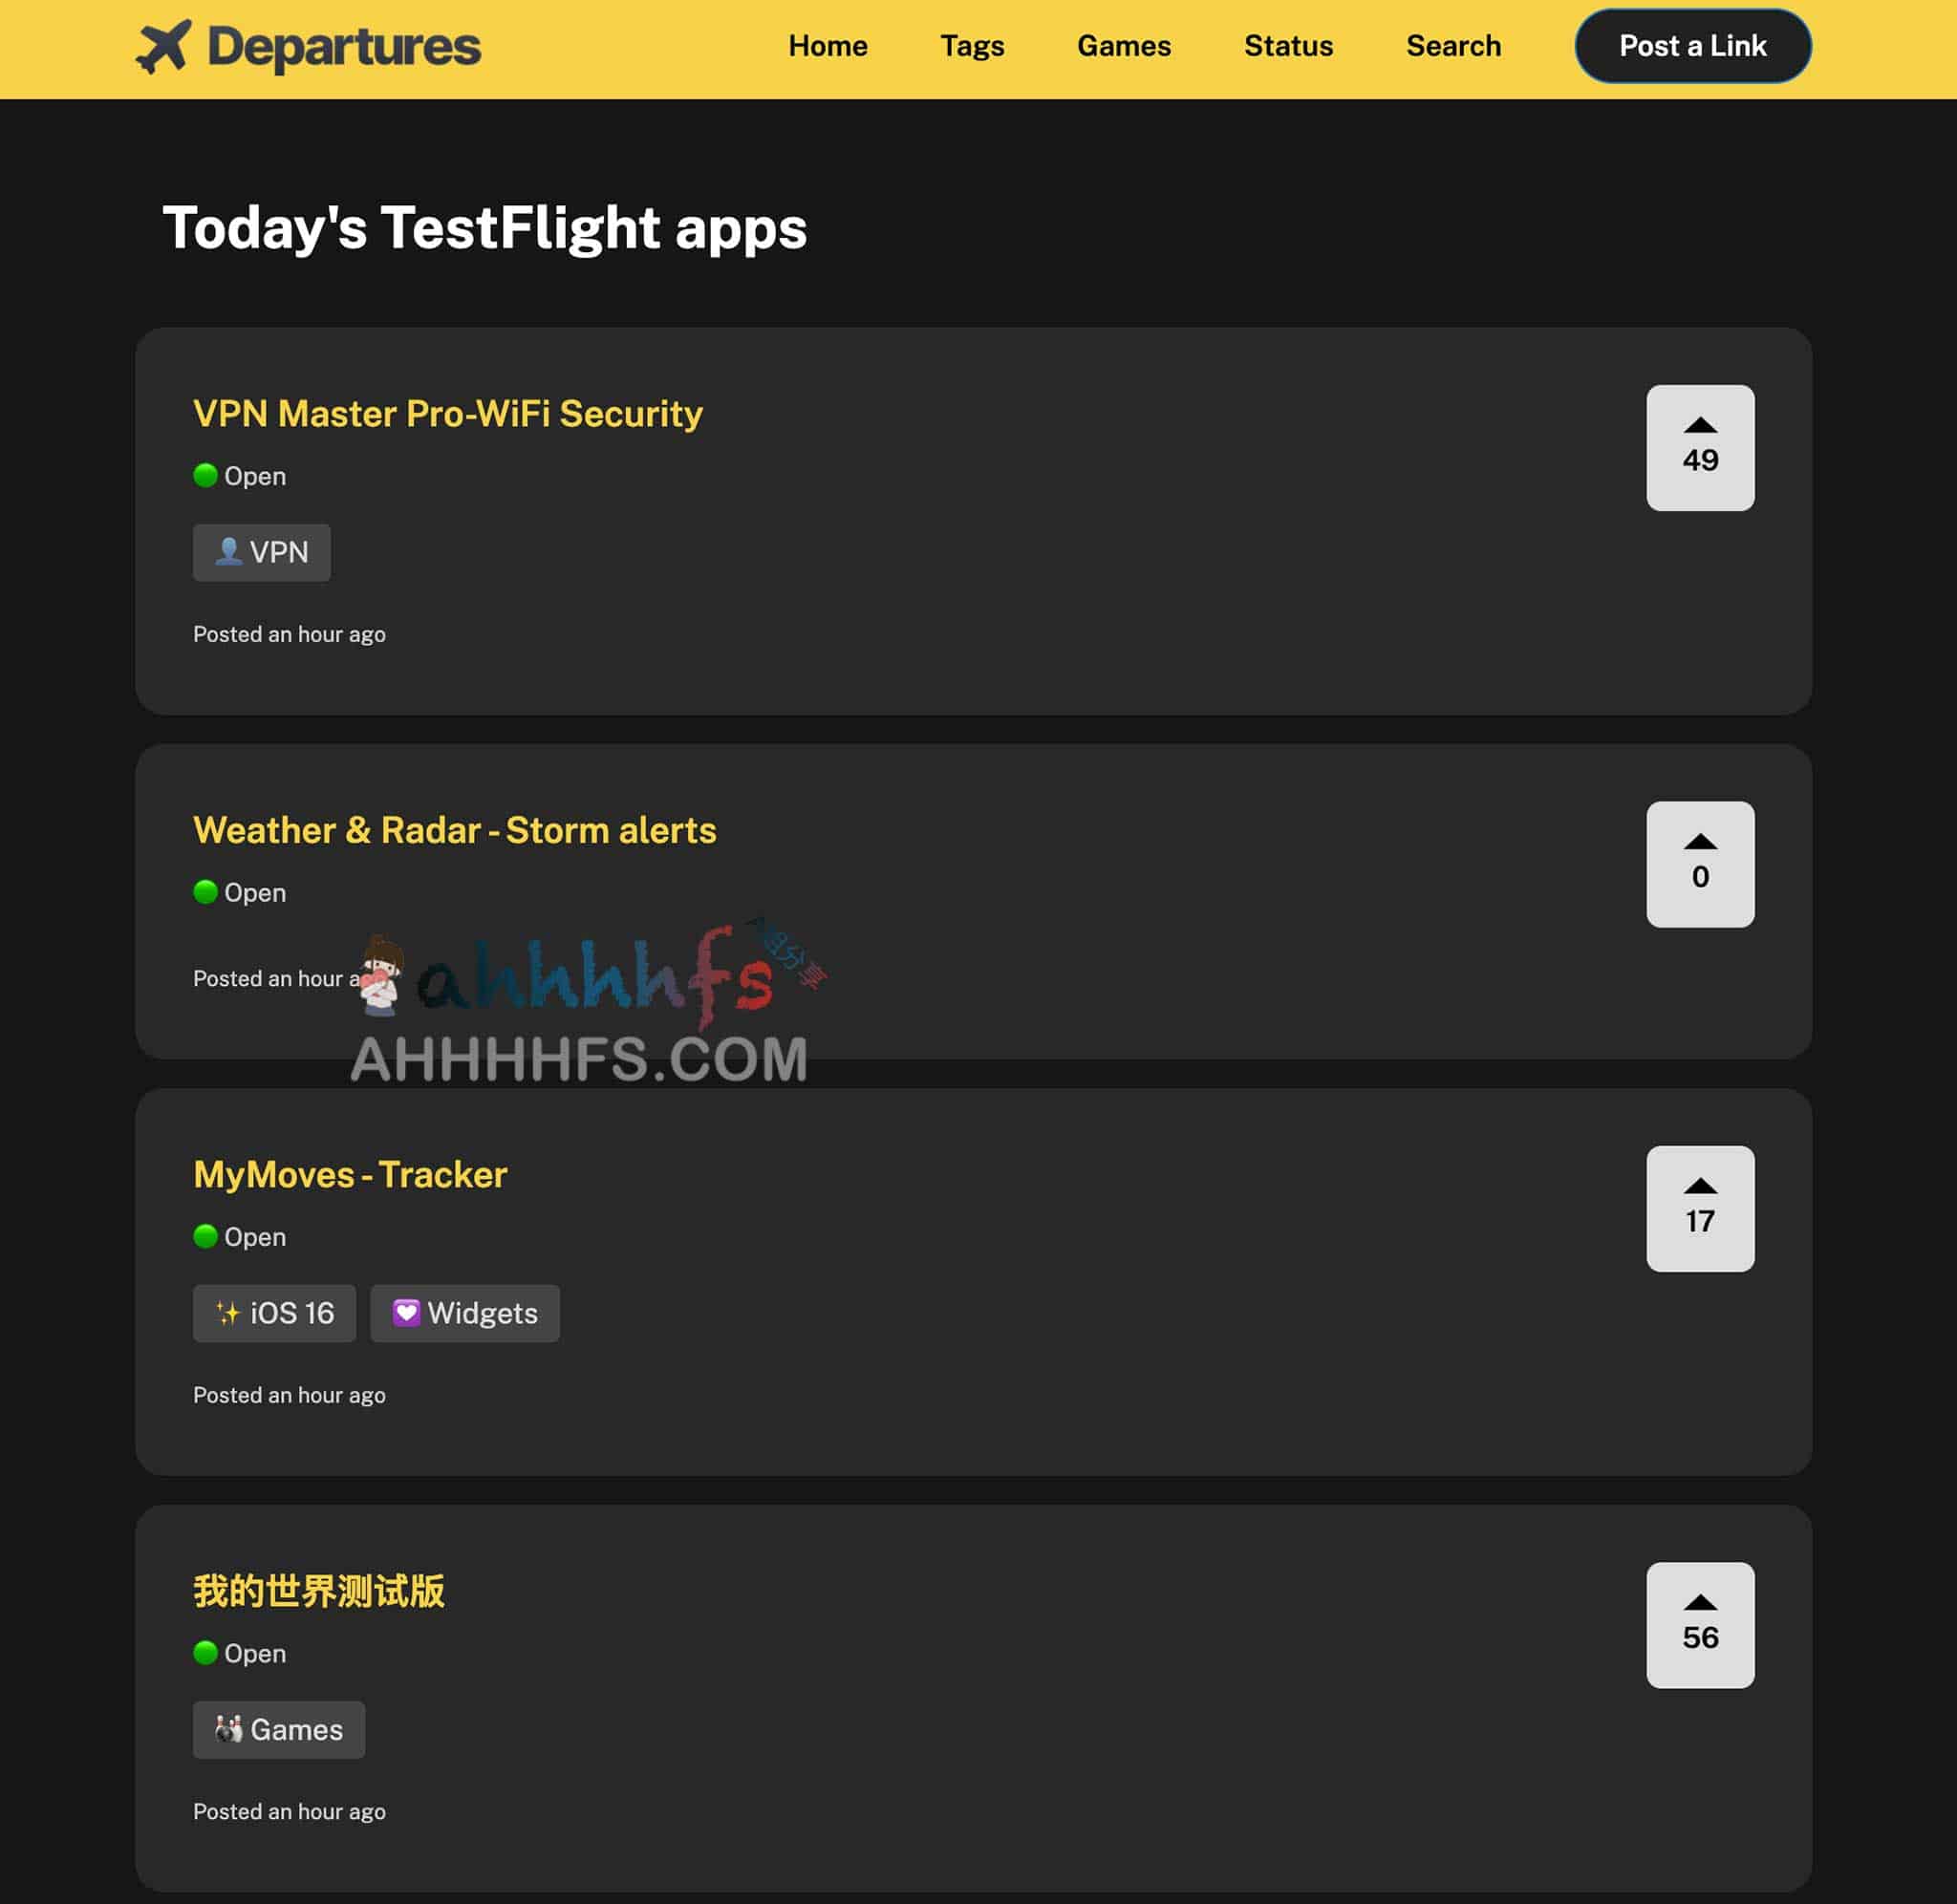Viewport: 1957px width, 1904px height.
Task: Click the upvote arrow for VPN Master Pro
Action: [1698, 424]
